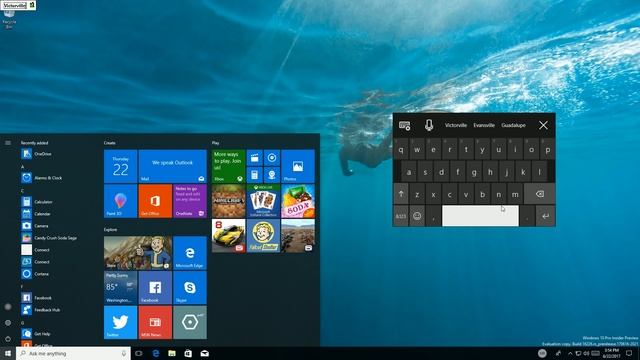This screenshot has height=360, width=640.
Task: Open the Settings gear in Start sidebar
Action: (x=8, y=323)
